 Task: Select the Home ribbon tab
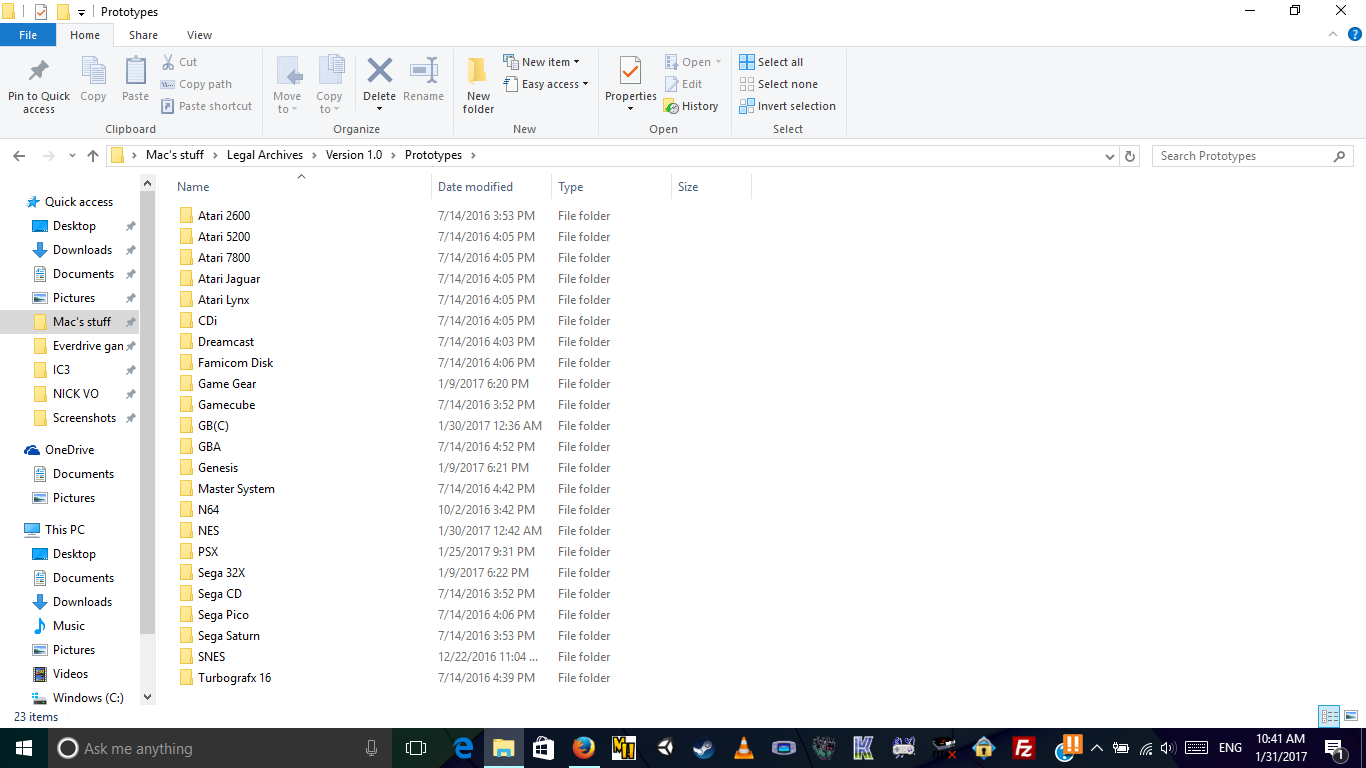[x=85, y=35]
